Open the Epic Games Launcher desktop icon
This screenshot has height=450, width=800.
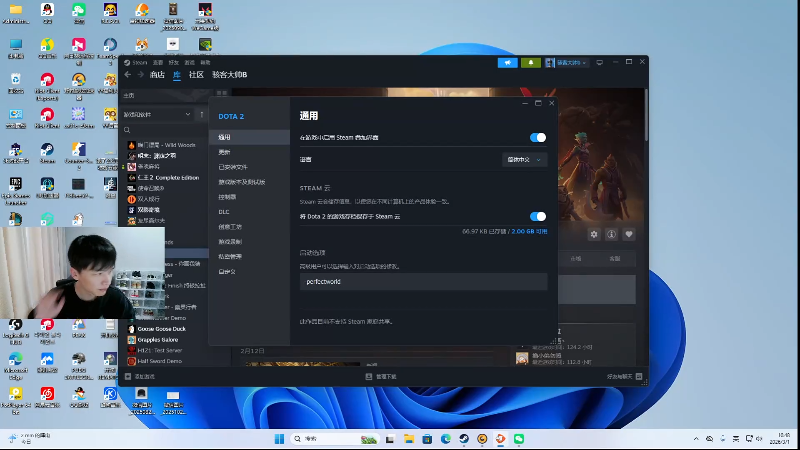tap(15, 190)
